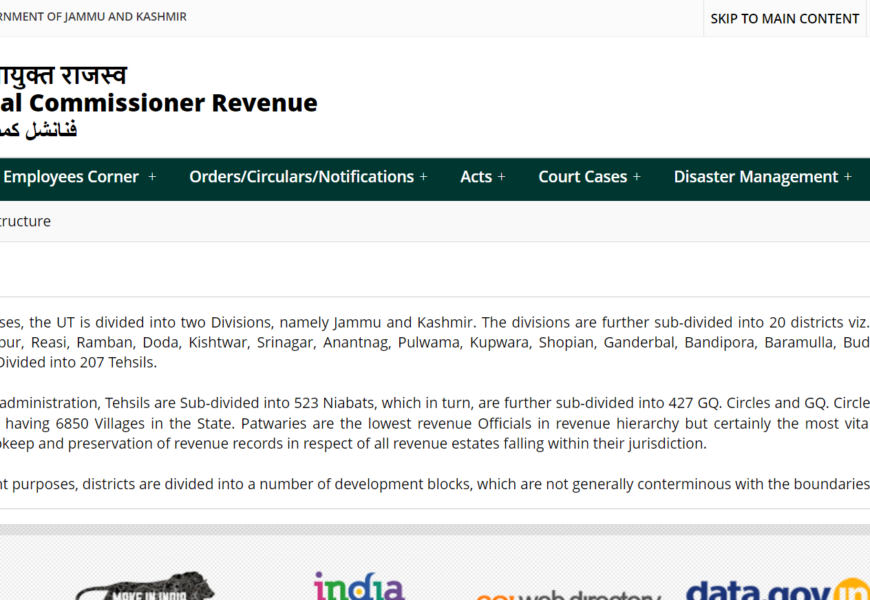Expand the Orders/Circulars/Notifications plus sign
This screenshot has width=870, height=600.
pos(424,177)
